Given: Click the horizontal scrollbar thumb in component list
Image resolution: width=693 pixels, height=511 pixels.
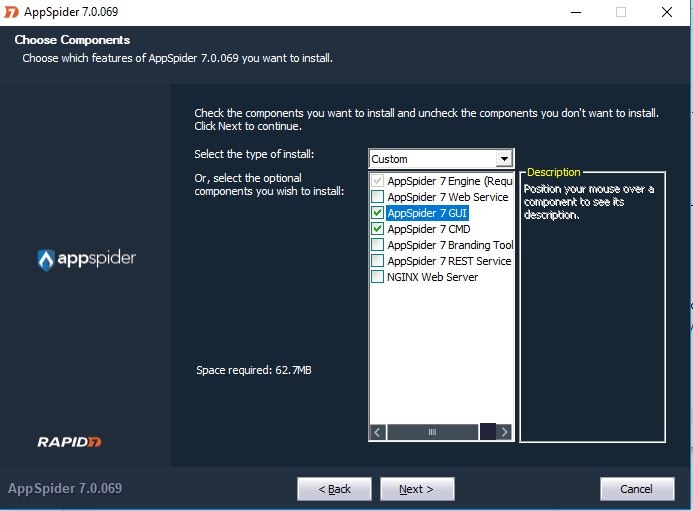Looking at the screenshot, I should point(433,432).
